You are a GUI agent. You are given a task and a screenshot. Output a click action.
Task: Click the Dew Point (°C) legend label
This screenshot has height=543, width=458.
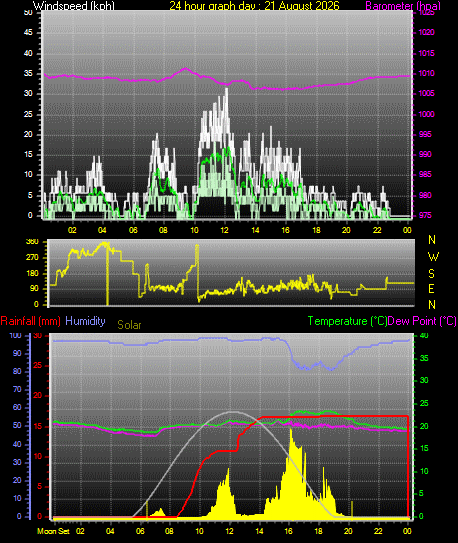point(422,321)
